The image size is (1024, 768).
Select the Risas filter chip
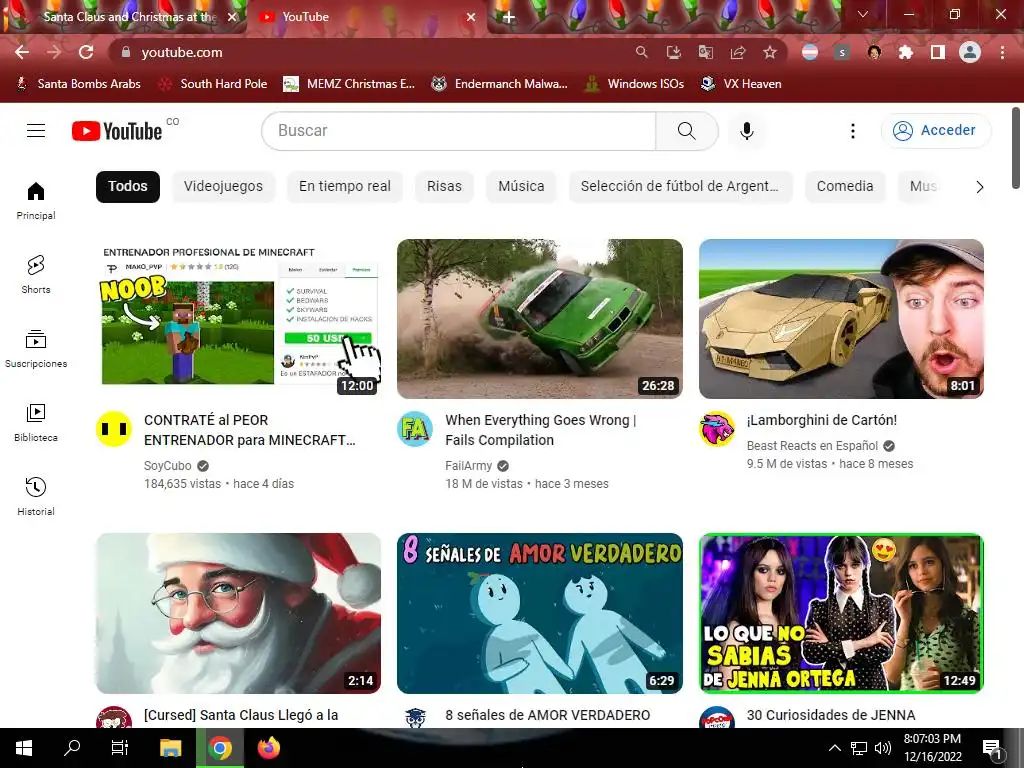(444, 187)
